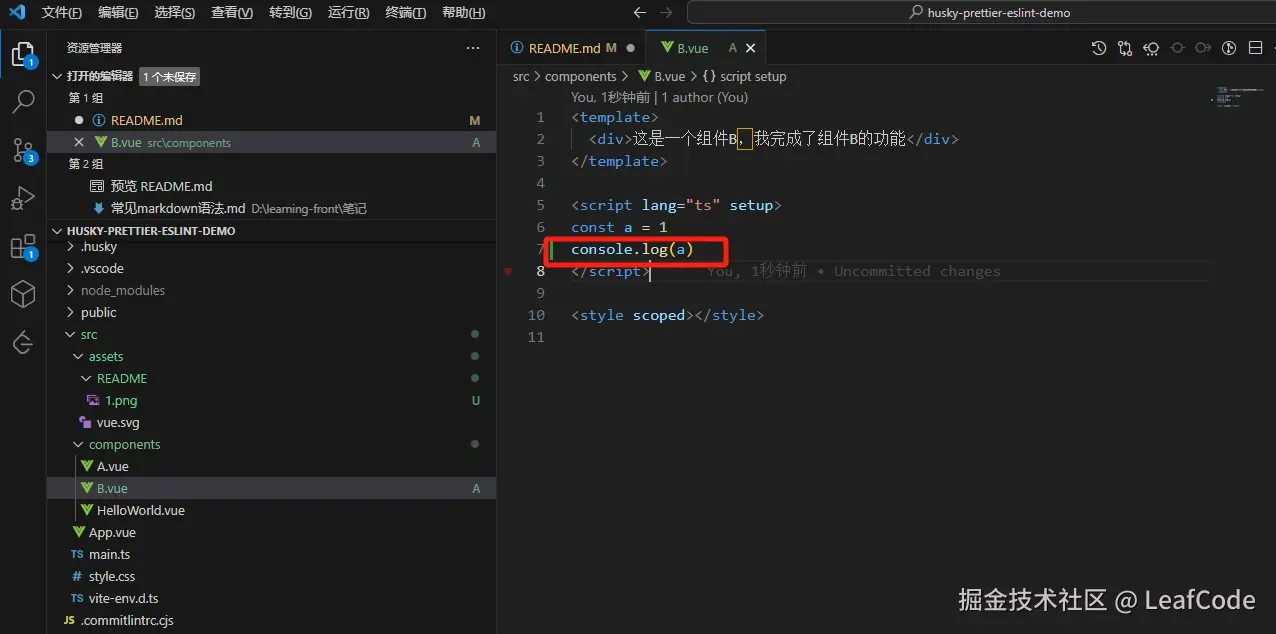This screenshot has width=1276, height=634.
Task: Open changes with compare icon in editor toolbar
Action: pos(1125,48)
